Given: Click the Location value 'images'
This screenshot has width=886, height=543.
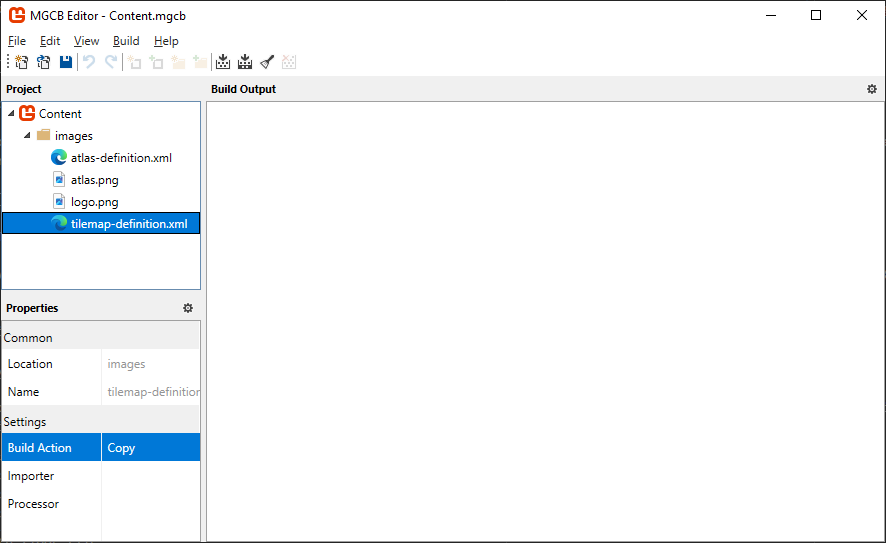Looking at the screenshot, I should (x=126, y=364).
